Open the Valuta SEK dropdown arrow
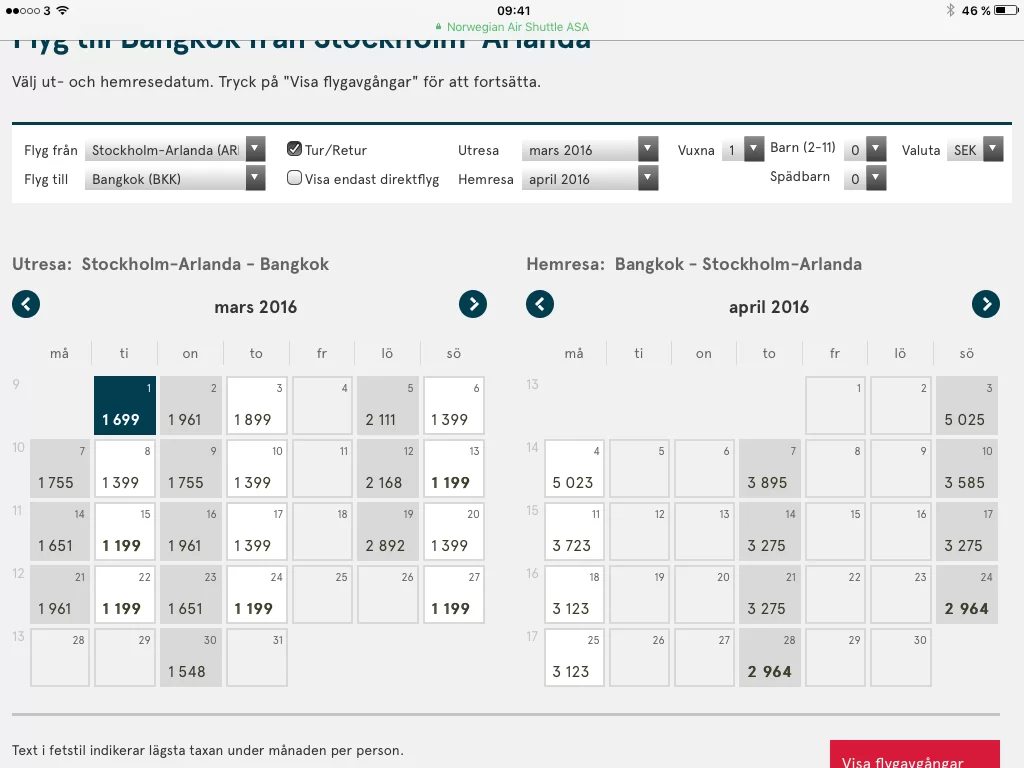 point(990,149)
